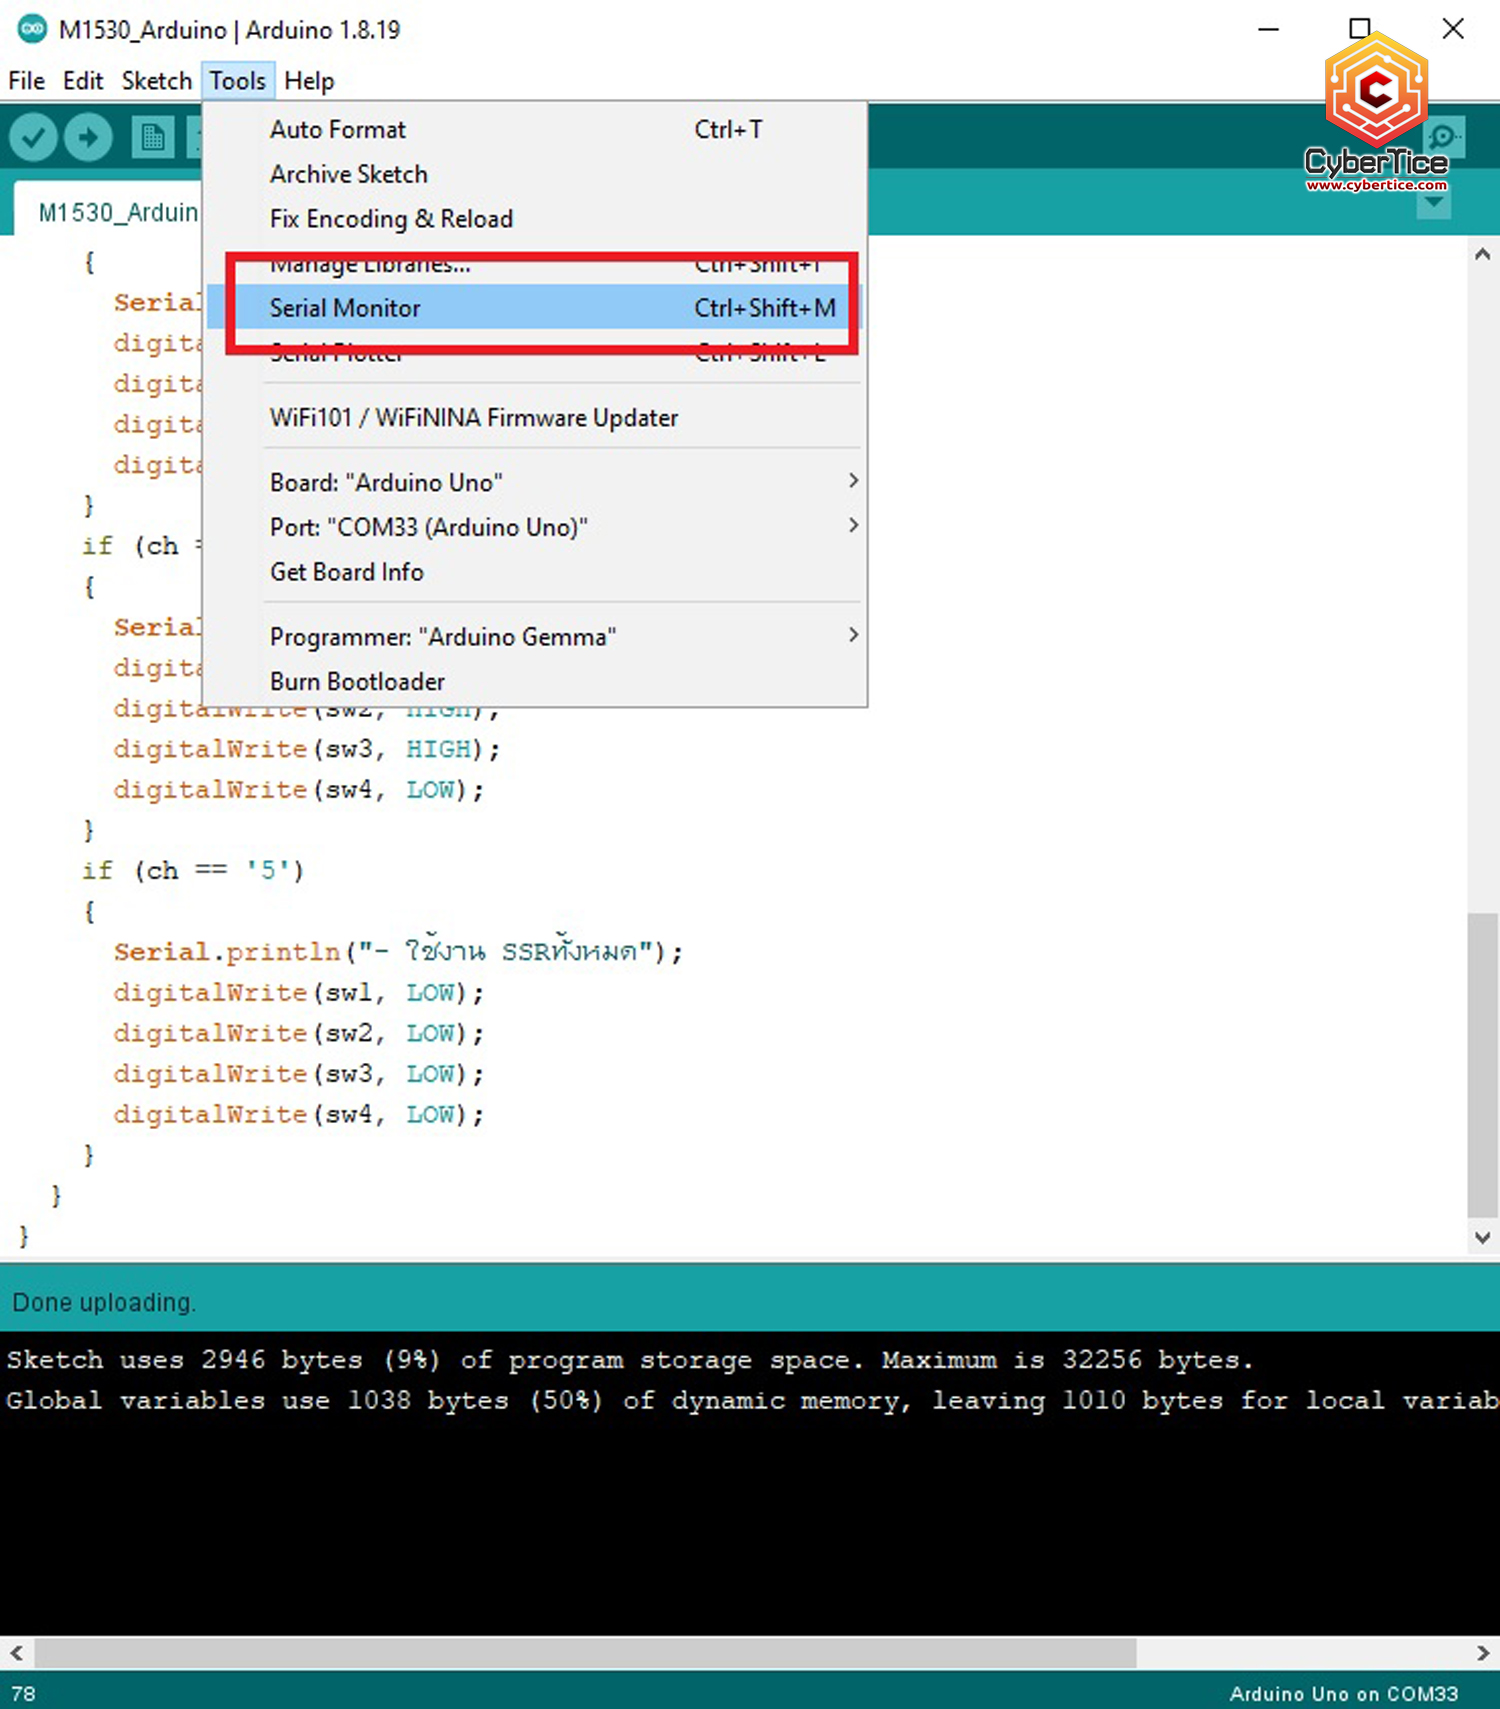Click the editor vertical scrollbar thumb
The height and width of the screenshot is (1709, 1500).
(1482, 1064)
